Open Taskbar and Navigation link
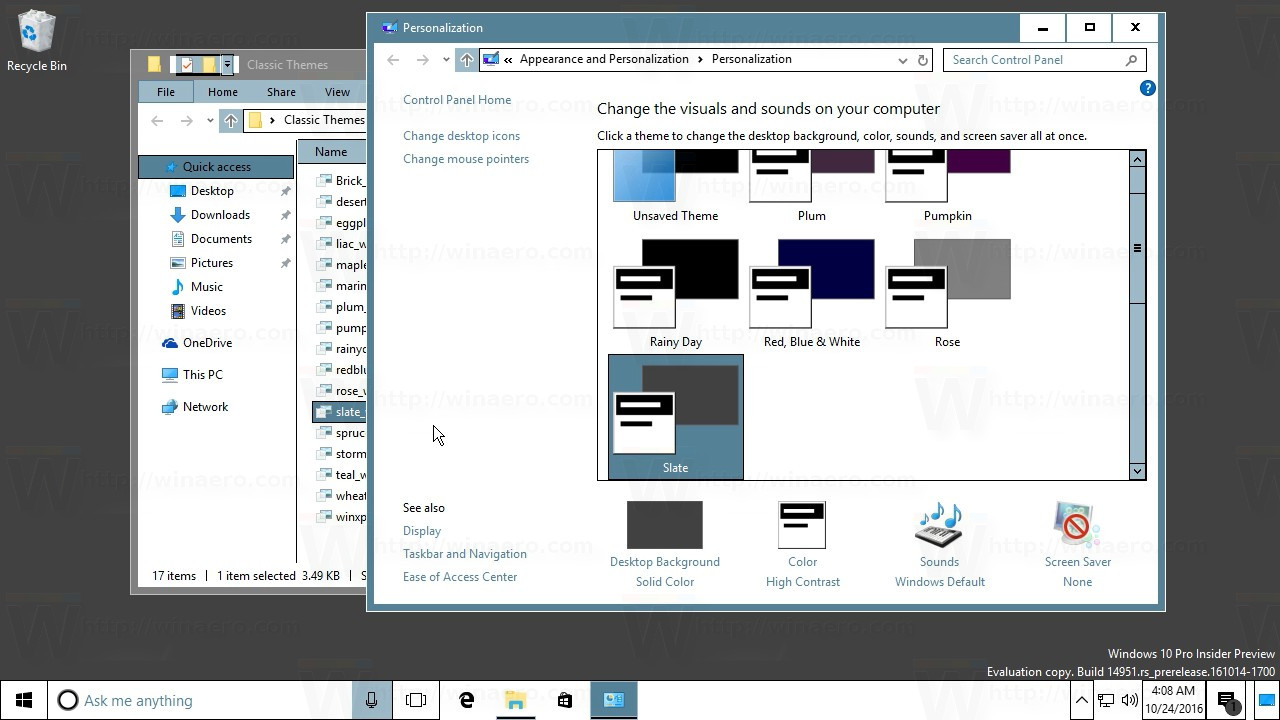Screen dimensions: 1280x720 pyautogui.click(x=465, y=554)
